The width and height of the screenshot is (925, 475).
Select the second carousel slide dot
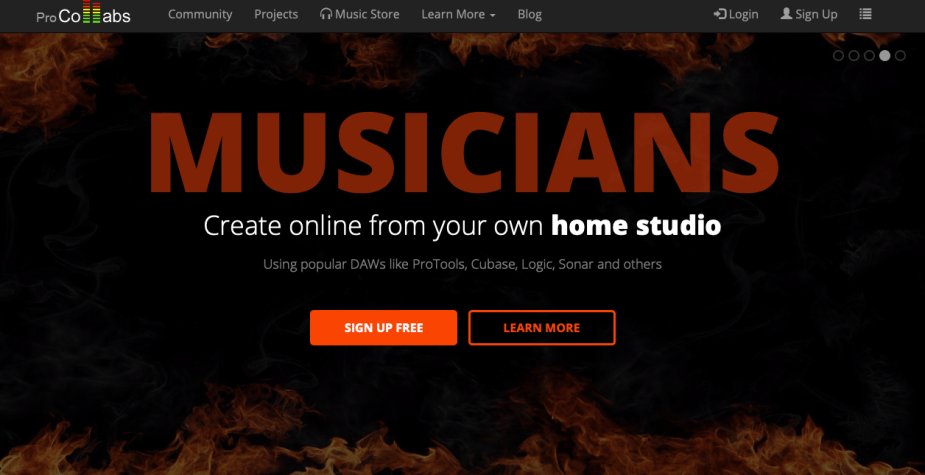[x=854, y=55]
